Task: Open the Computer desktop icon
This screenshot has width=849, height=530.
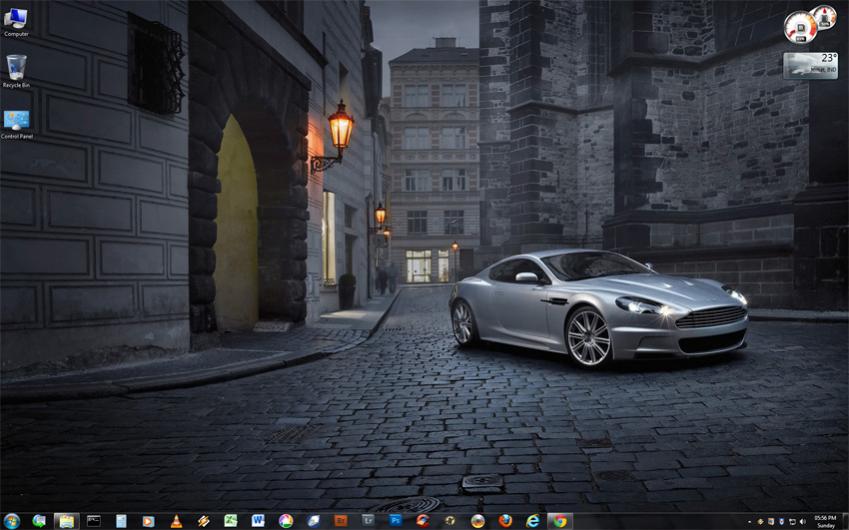Action: point(15,19)
